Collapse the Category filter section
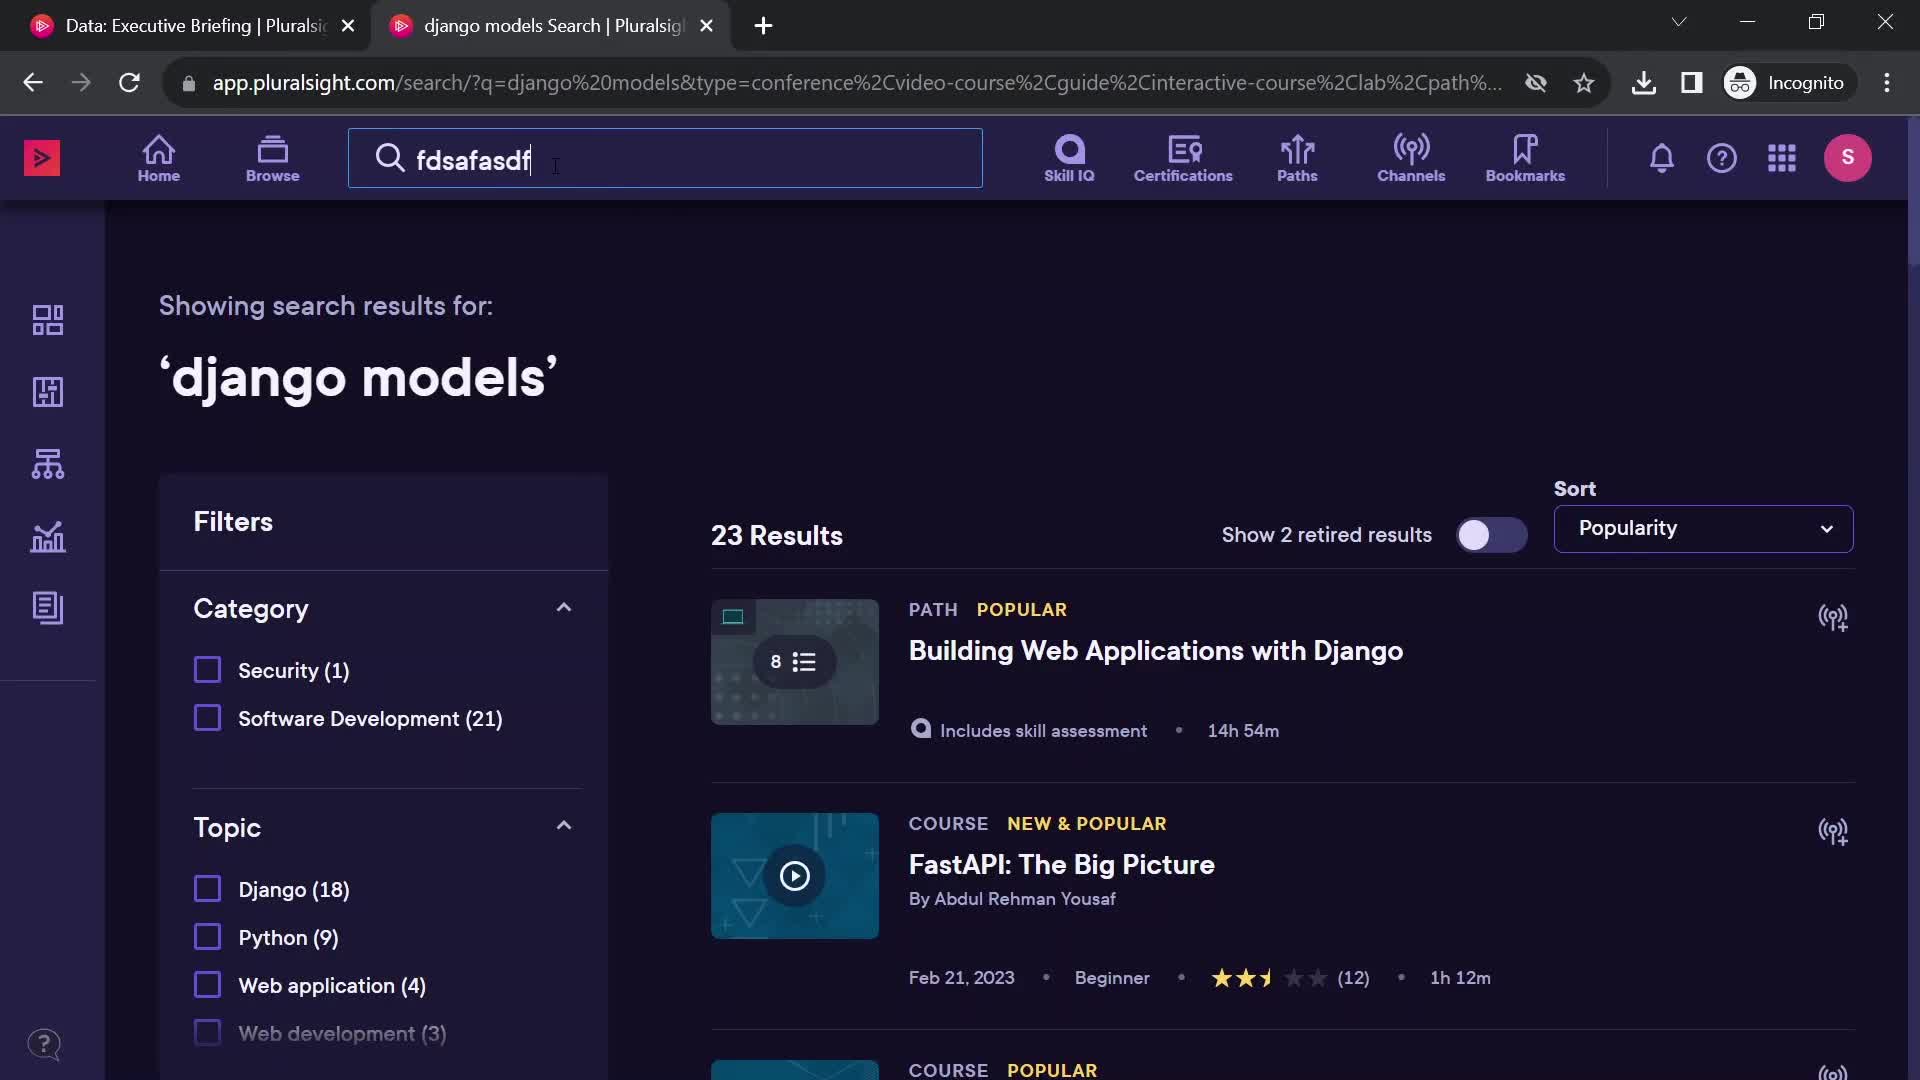1920x1080 pixels. pyautogui.click(x=564, y=608)
